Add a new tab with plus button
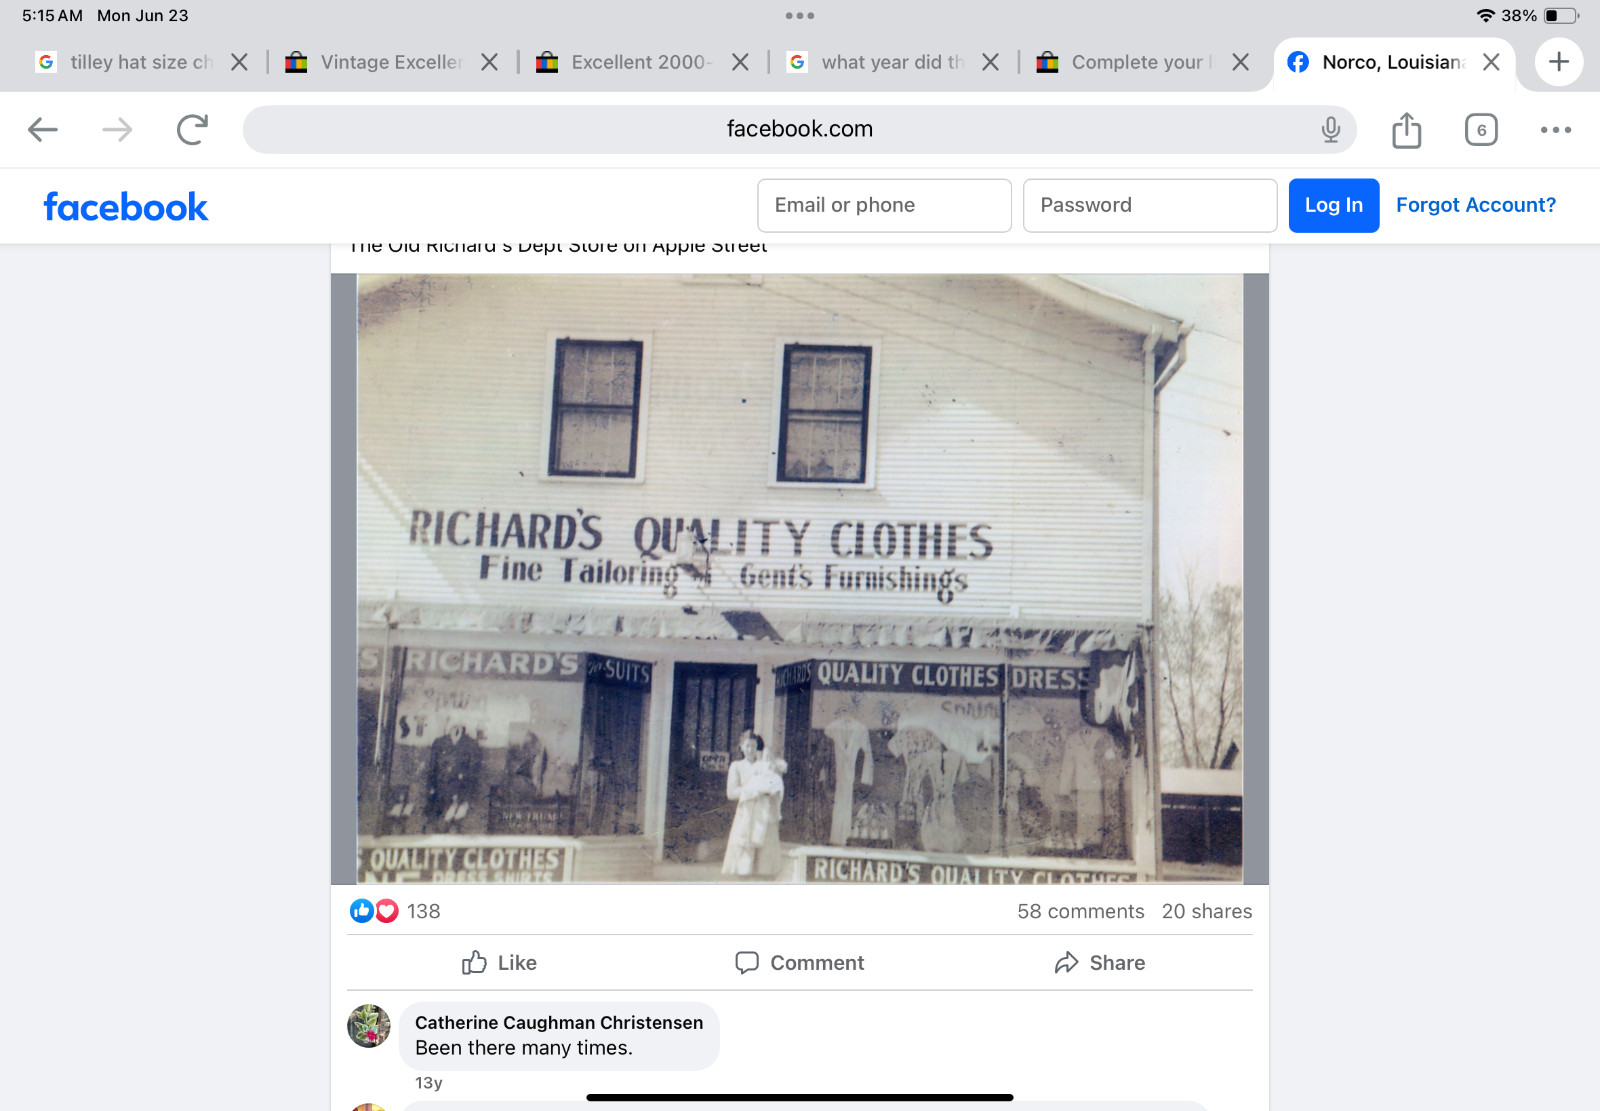The height and width of the screenshot is (1111, 1600). point(1558,62)
